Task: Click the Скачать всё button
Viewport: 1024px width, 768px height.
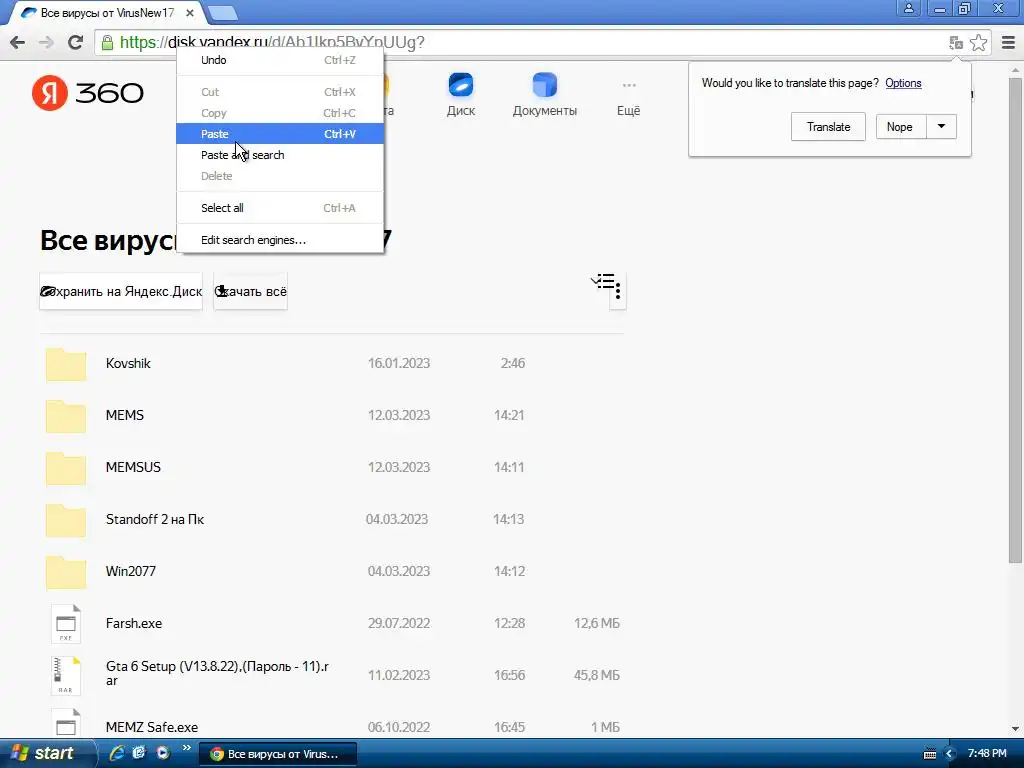Action: [250, 291]
